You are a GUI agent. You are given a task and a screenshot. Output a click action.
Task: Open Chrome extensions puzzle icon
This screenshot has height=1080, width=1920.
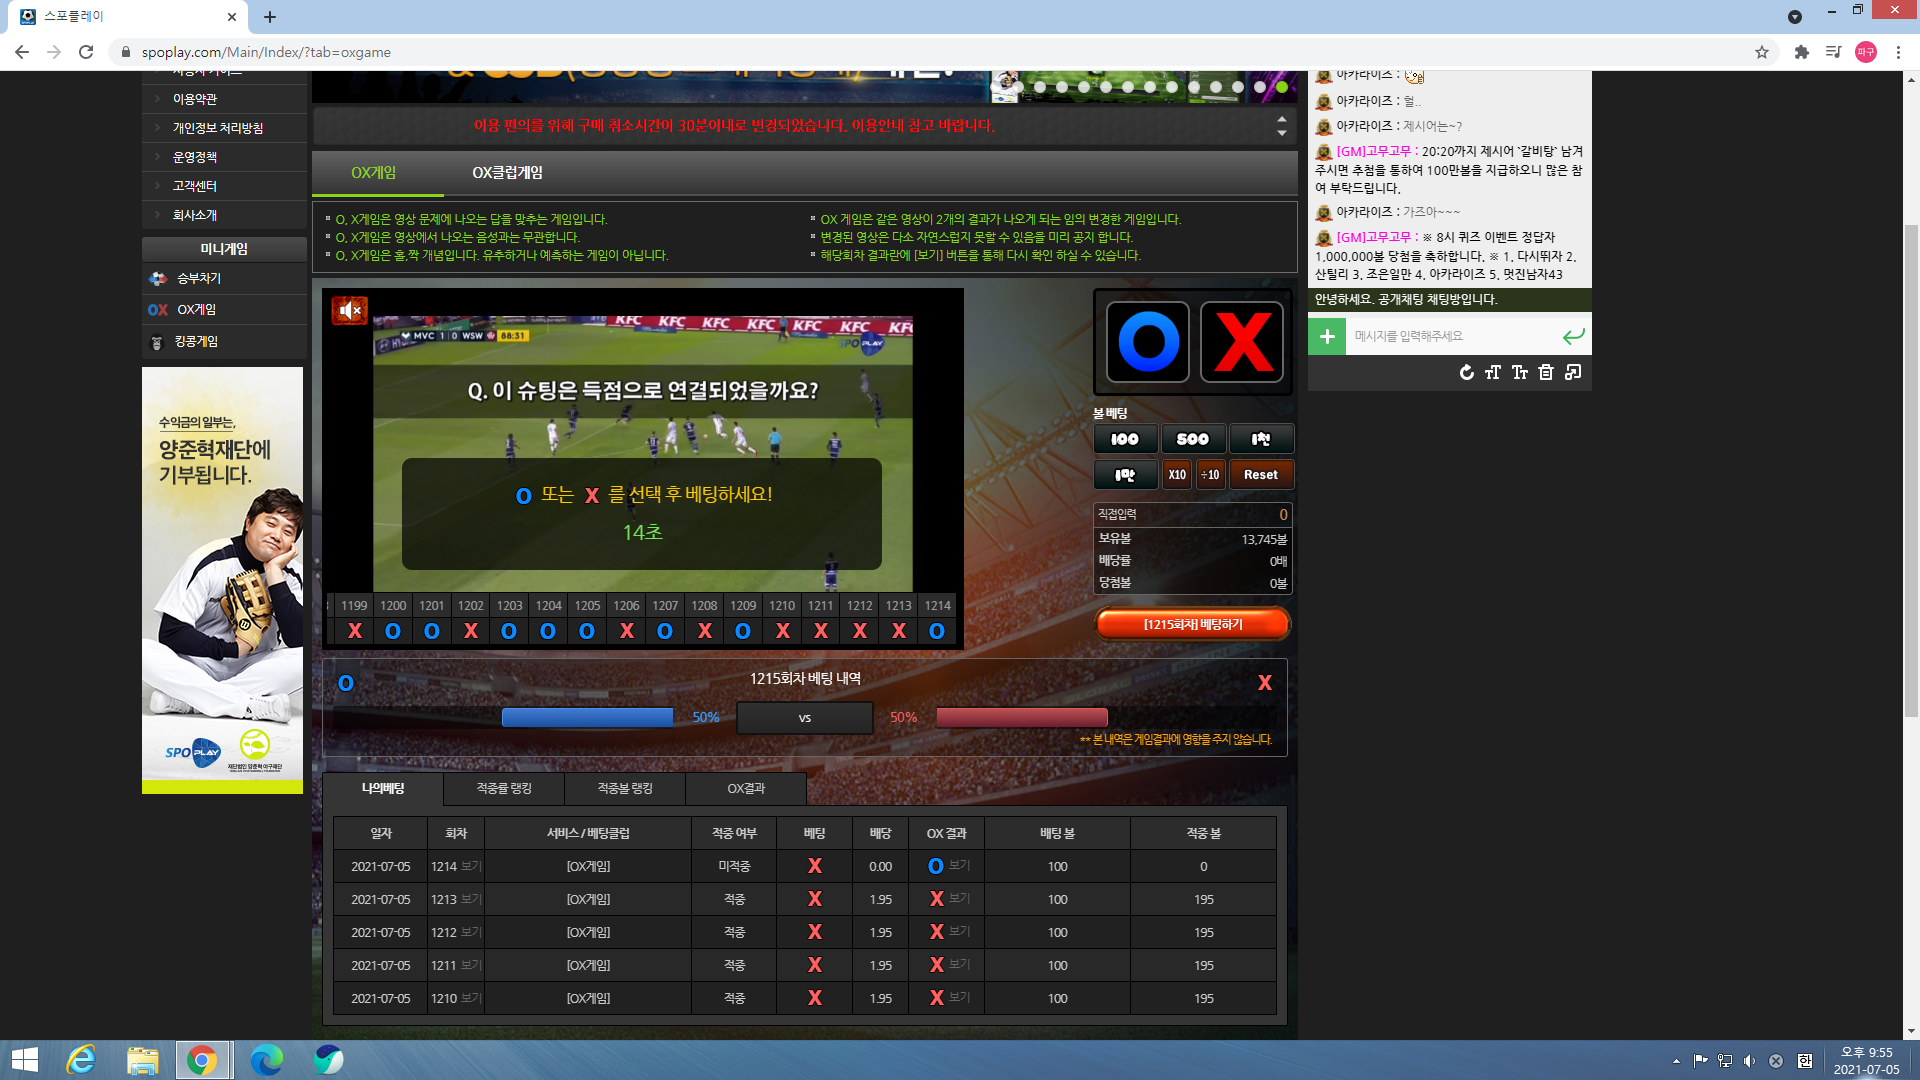click(1801, 52)
